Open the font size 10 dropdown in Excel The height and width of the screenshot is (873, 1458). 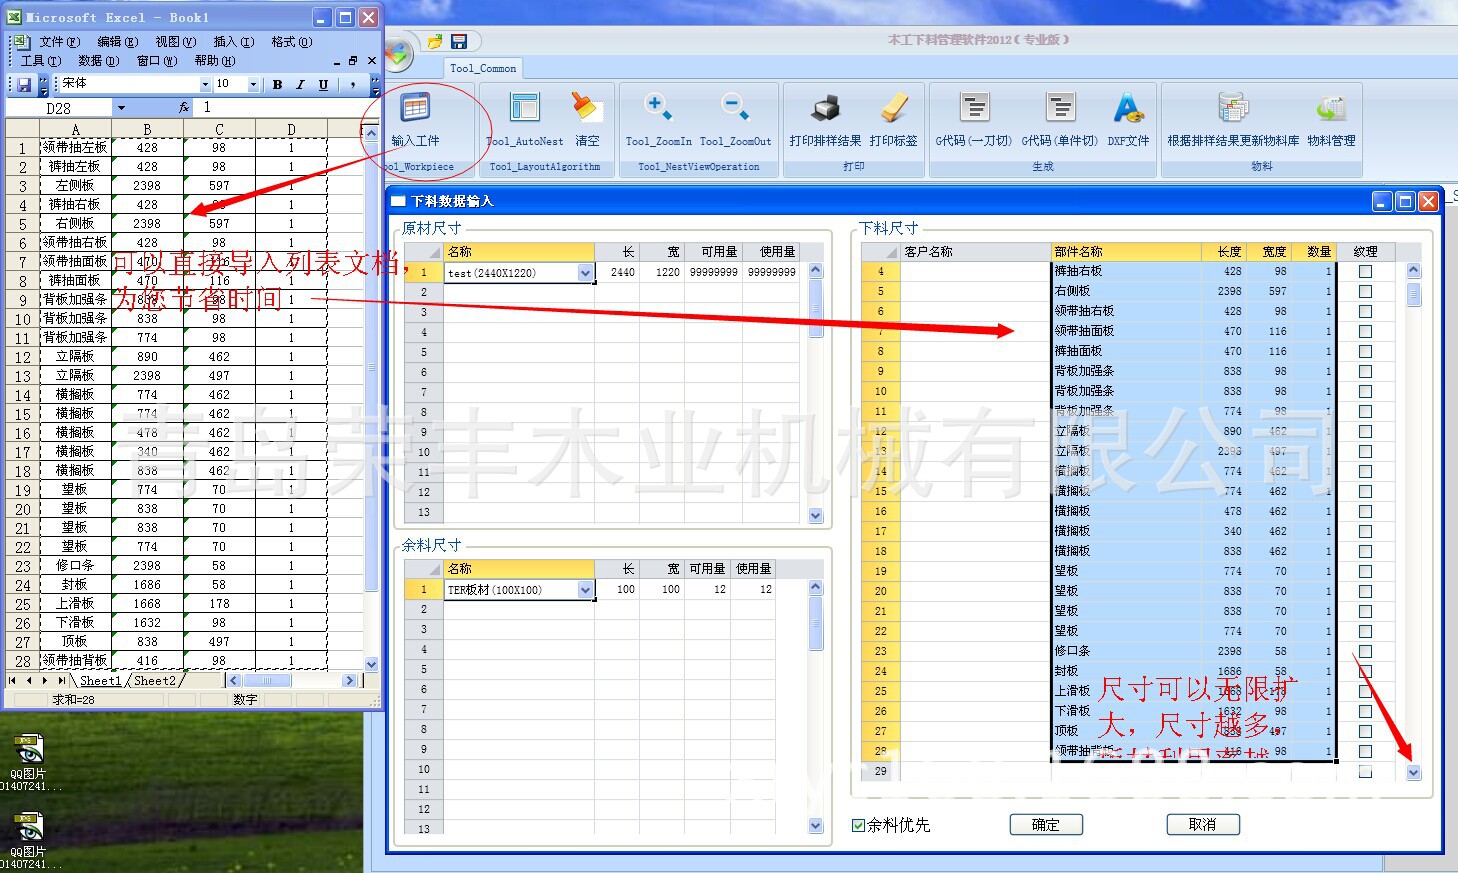[x=253, y=85]
